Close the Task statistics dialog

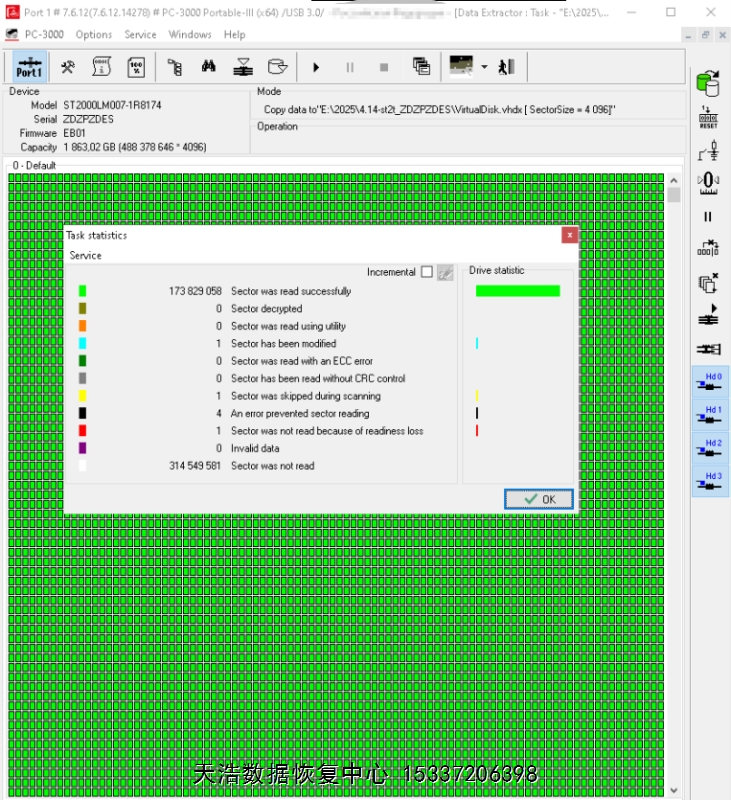click(x=569, y=235)
